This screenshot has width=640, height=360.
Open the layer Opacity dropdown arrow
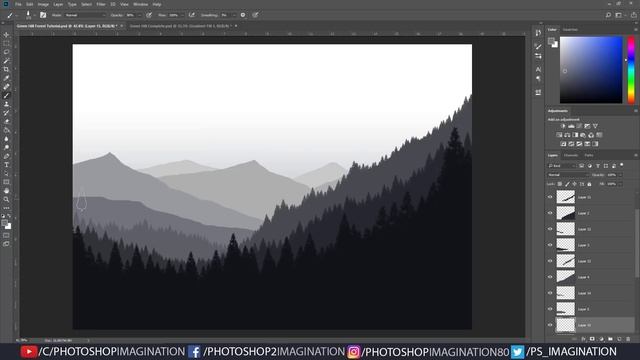pyautogui.click(x=620, y=175)
